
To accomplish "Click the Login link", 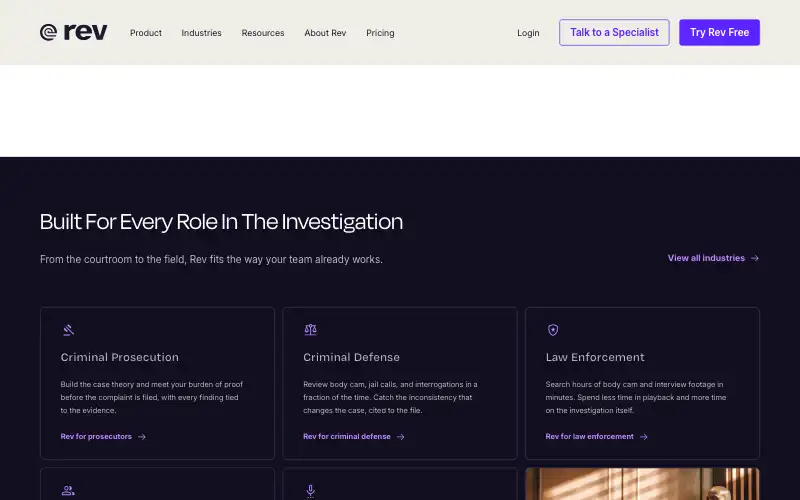I will point(528,33).
